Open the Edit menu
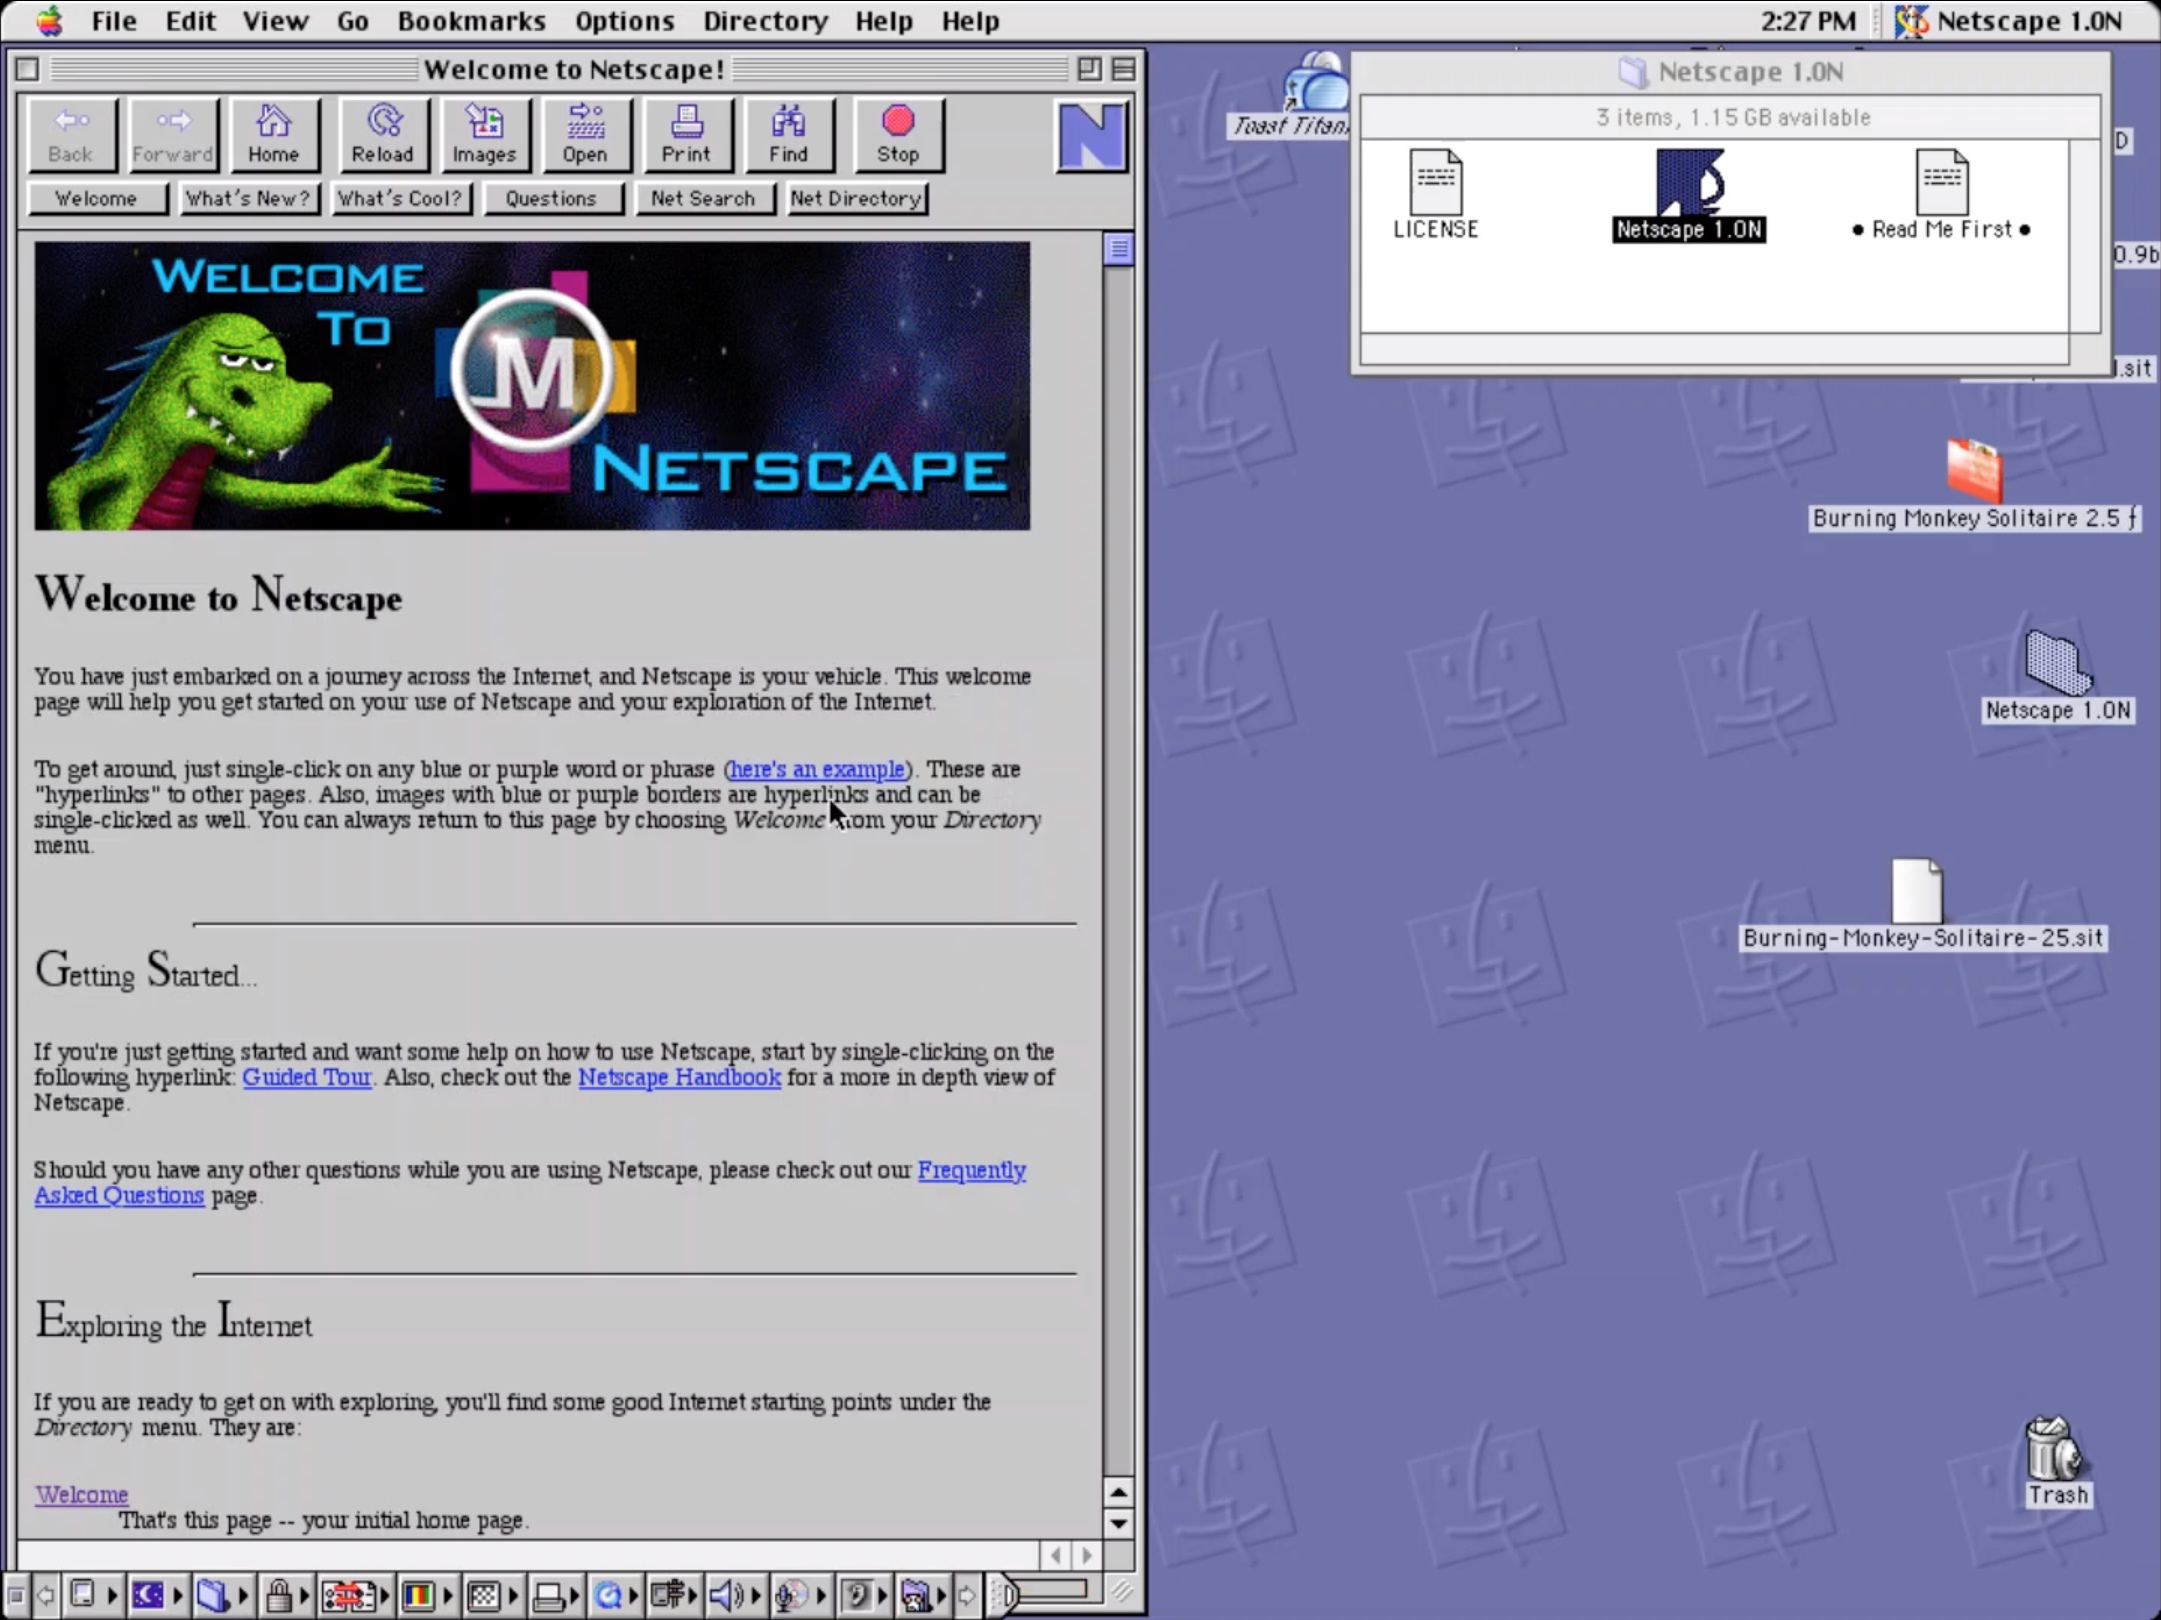2161x1620 pixels. click(189, 20)
